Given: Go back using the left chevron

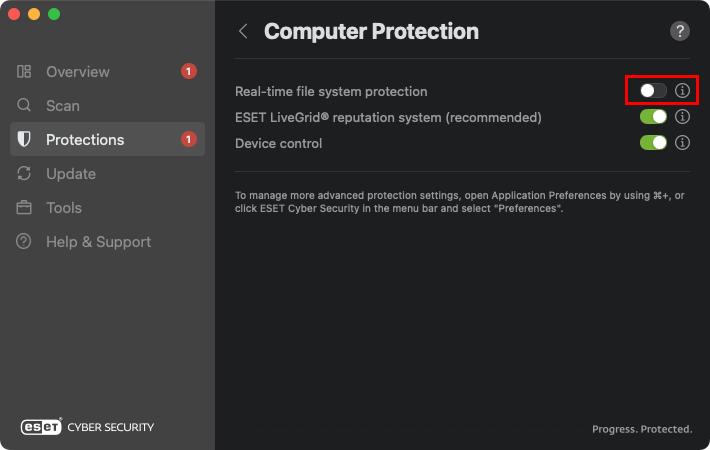Looking at the screenshot, I should pyautogui.click(x=243, y=31).
